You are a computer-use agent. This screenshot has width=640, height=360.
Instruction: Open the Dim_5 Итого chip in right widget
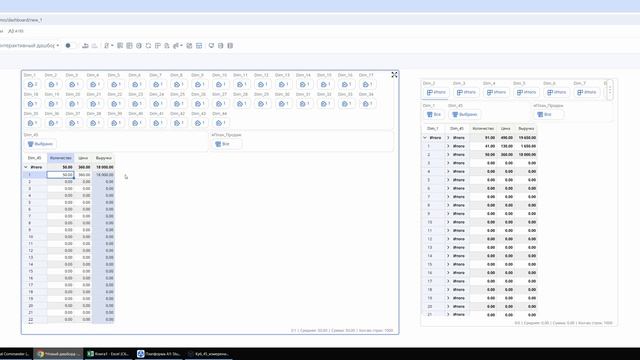(526, 92)
